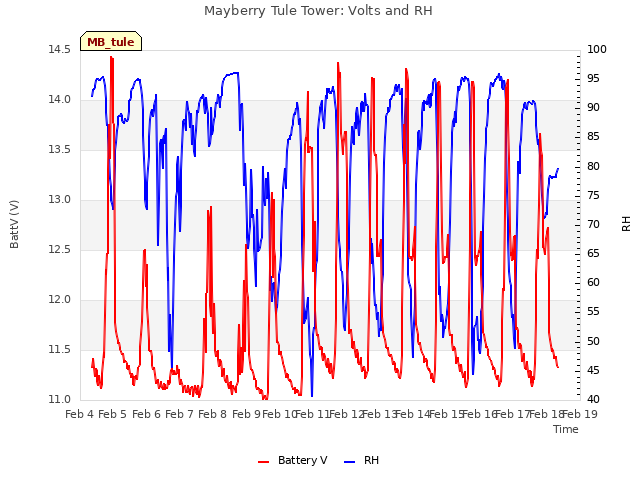Select the chart title 'Mayberry Tule Tower: Volts and RH'

tap(318, 10)
